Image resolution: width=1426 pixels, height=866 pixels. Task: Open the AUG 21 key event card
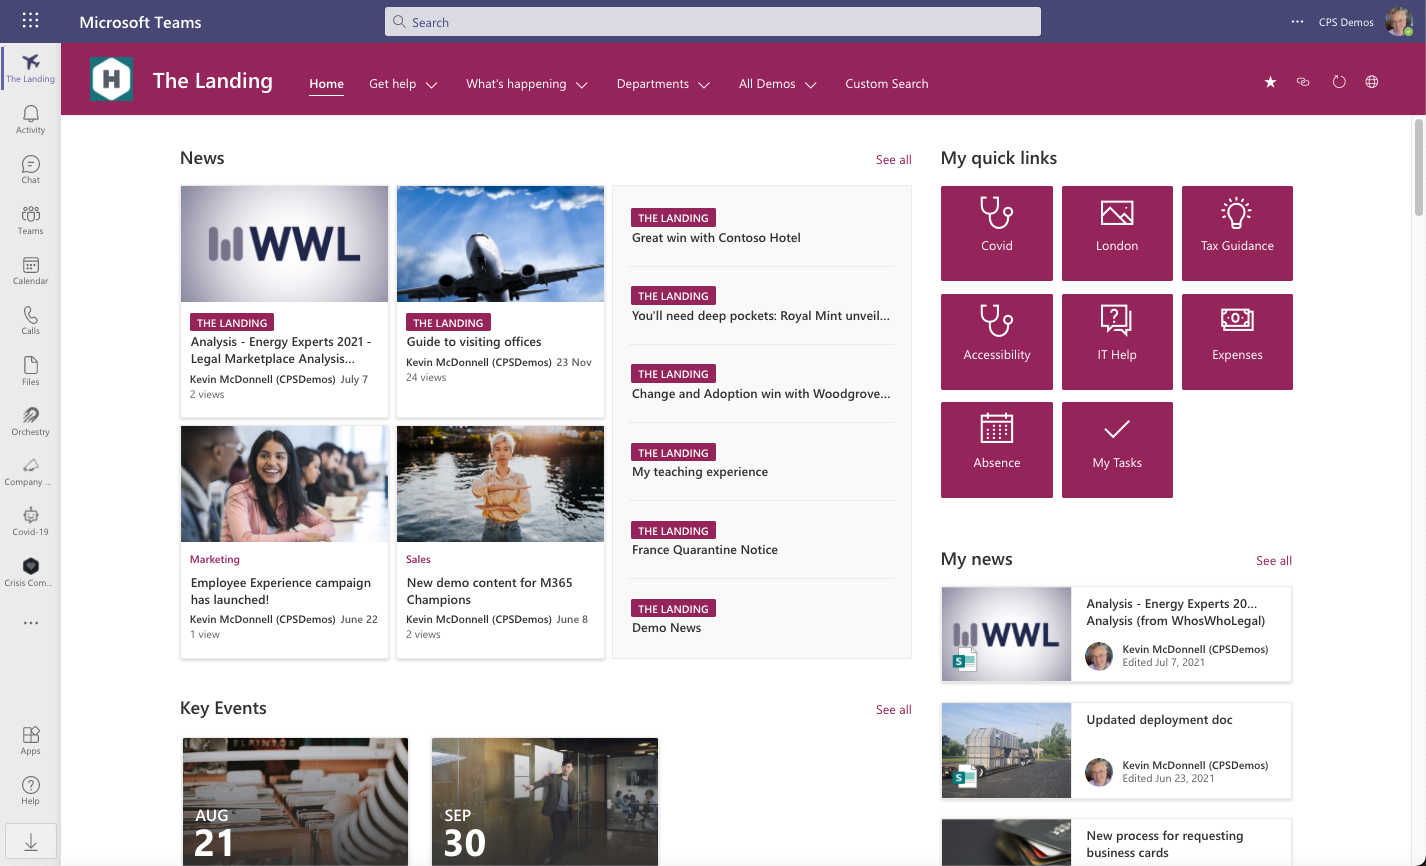pyautogui.click(x=296, y=802)
